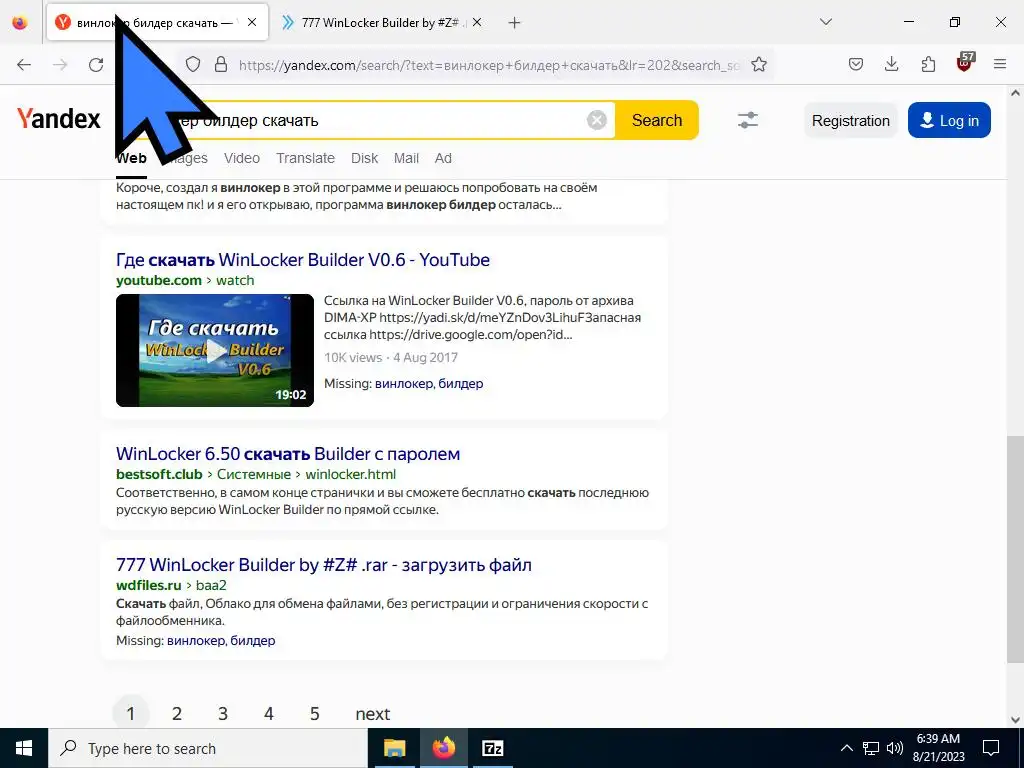Image resolution: width=1024 pixels, height=768 pixels.
Task: Switch to Translate tab
Action: click(305, 159)
